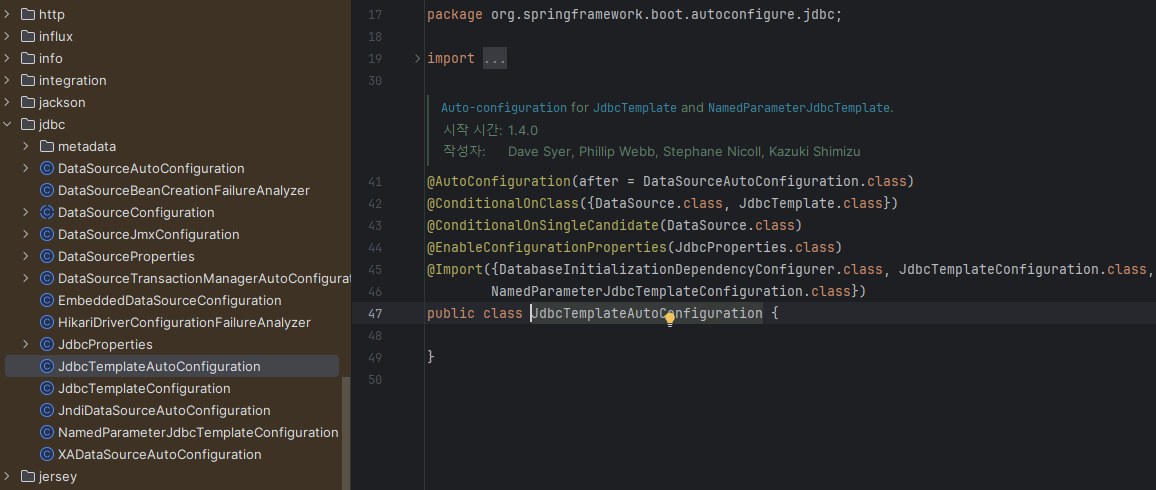Click EmbeddedDataSourceConfiguration class icon
Screen dimensions: 1156x490
[x=47, y=301]
